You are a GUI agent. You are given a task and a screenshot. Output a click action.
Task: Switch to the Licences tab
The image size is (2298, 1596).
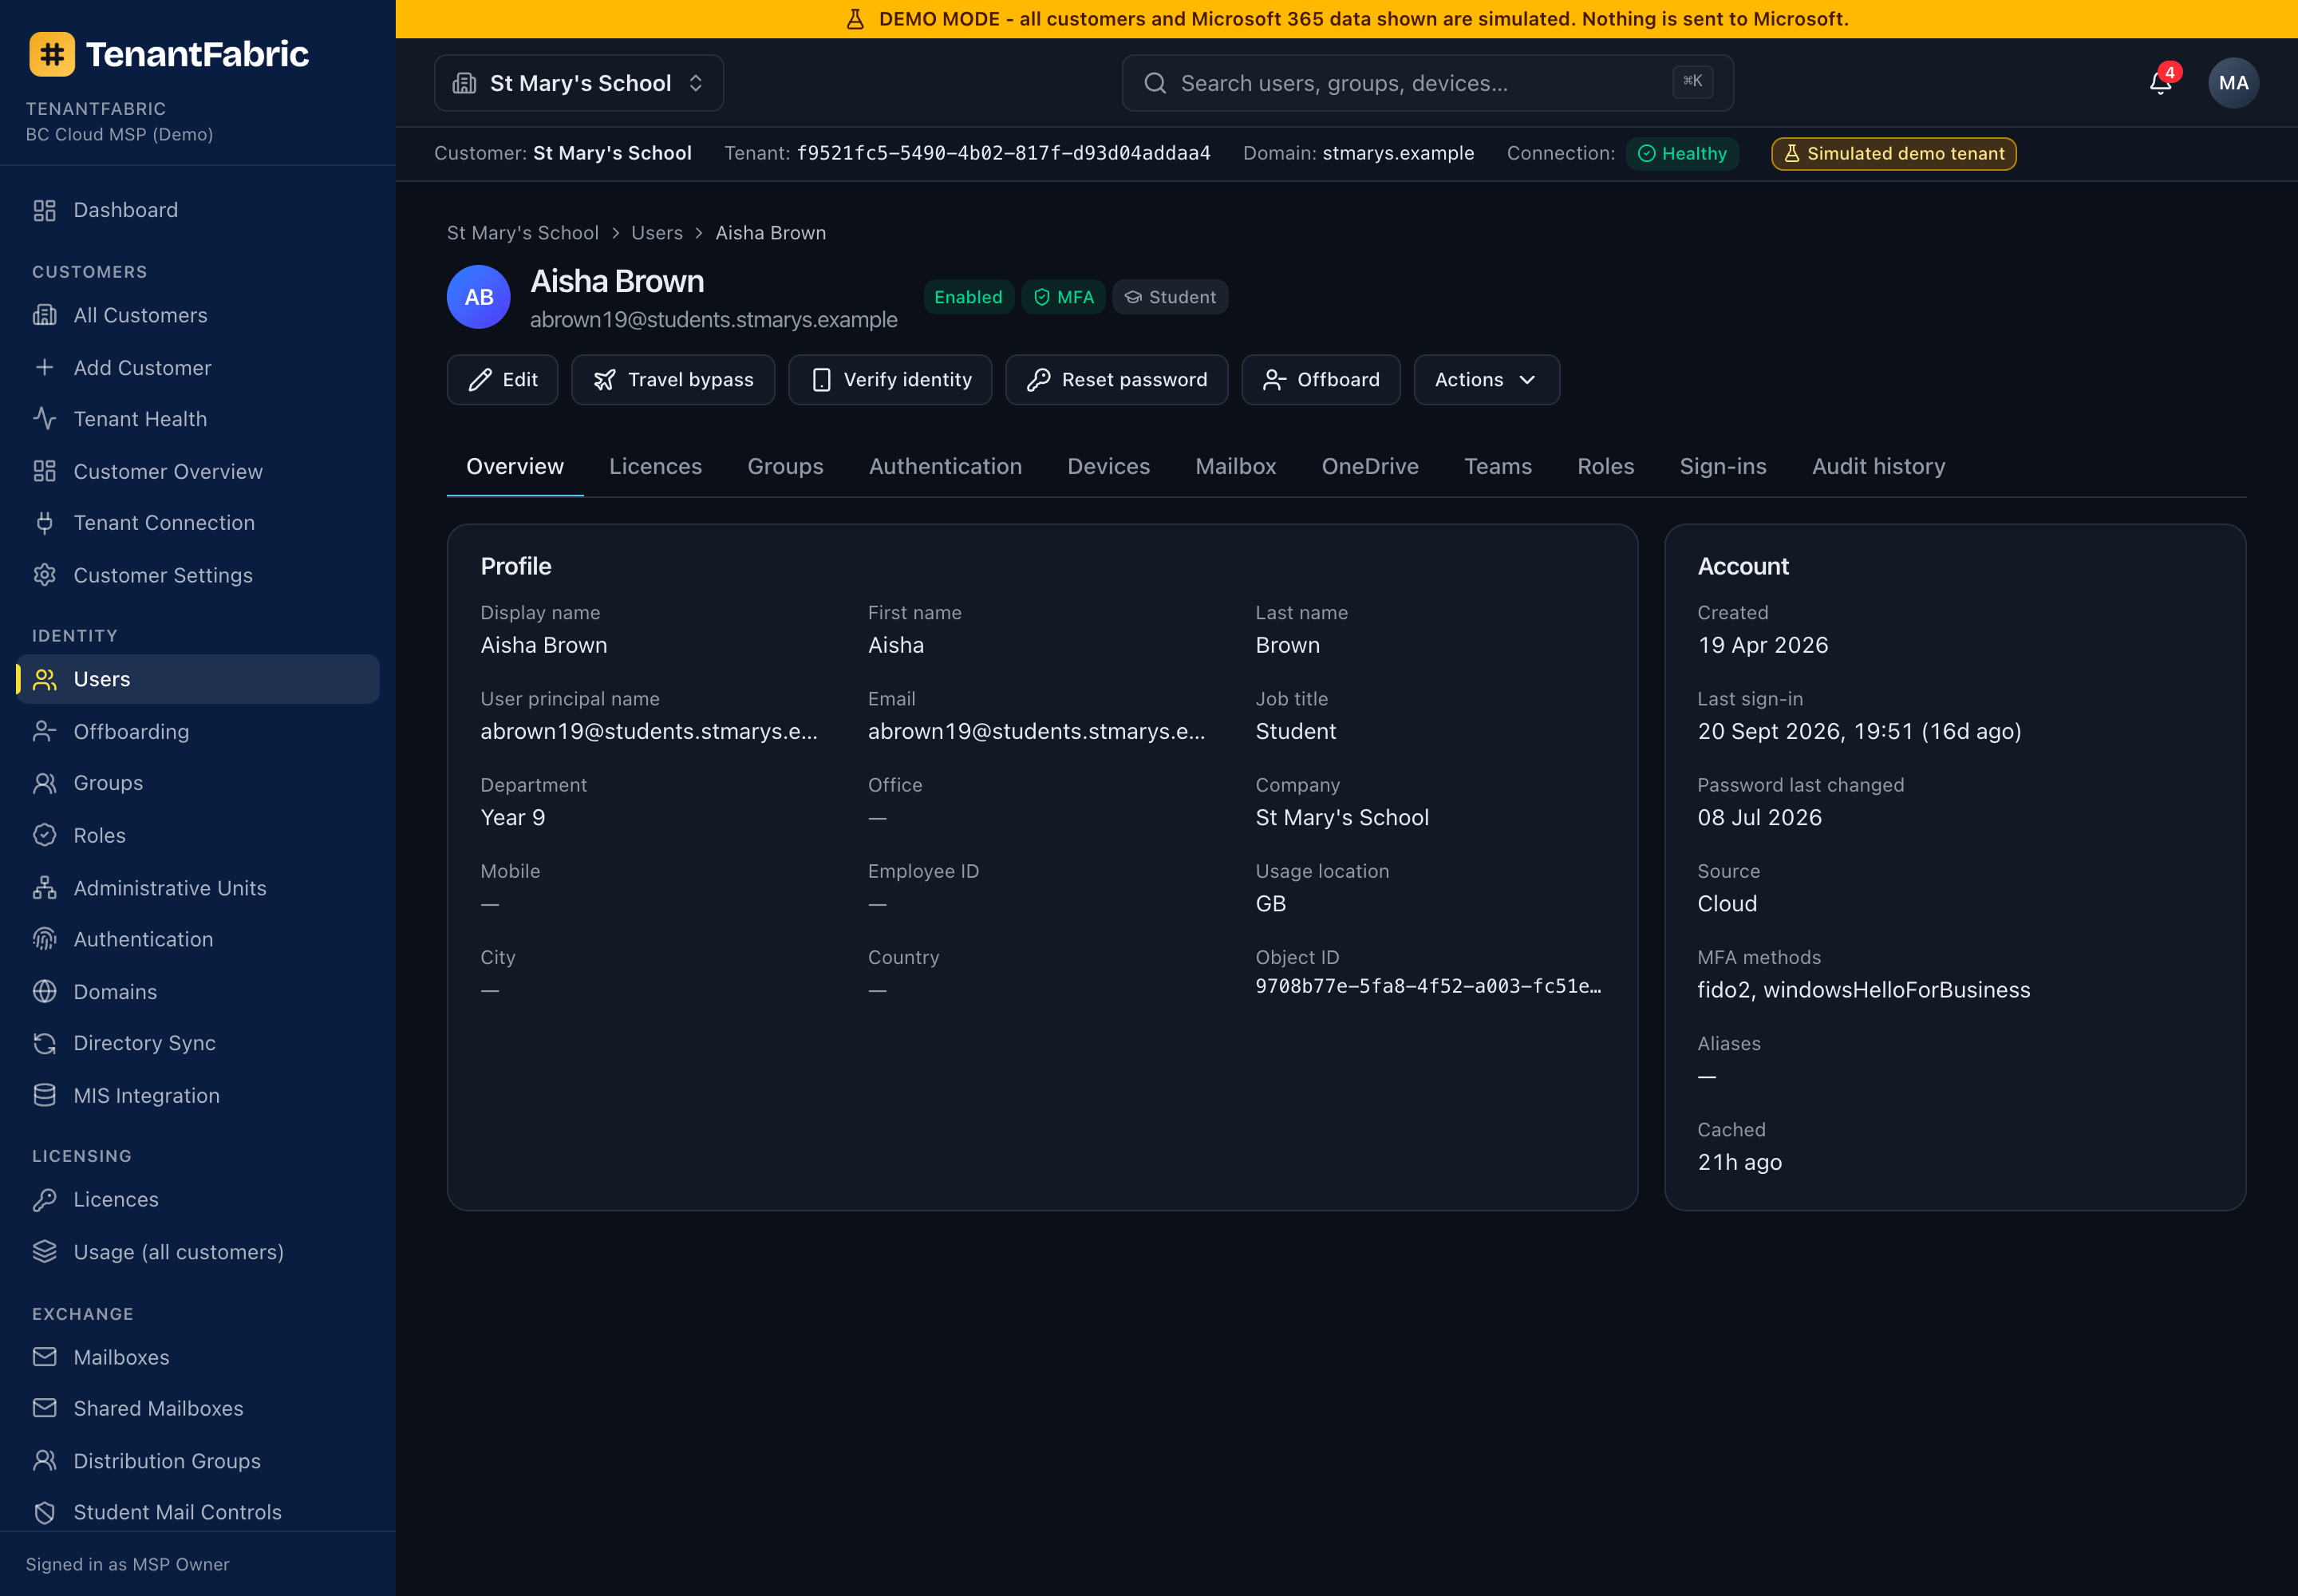click(656, 467)
